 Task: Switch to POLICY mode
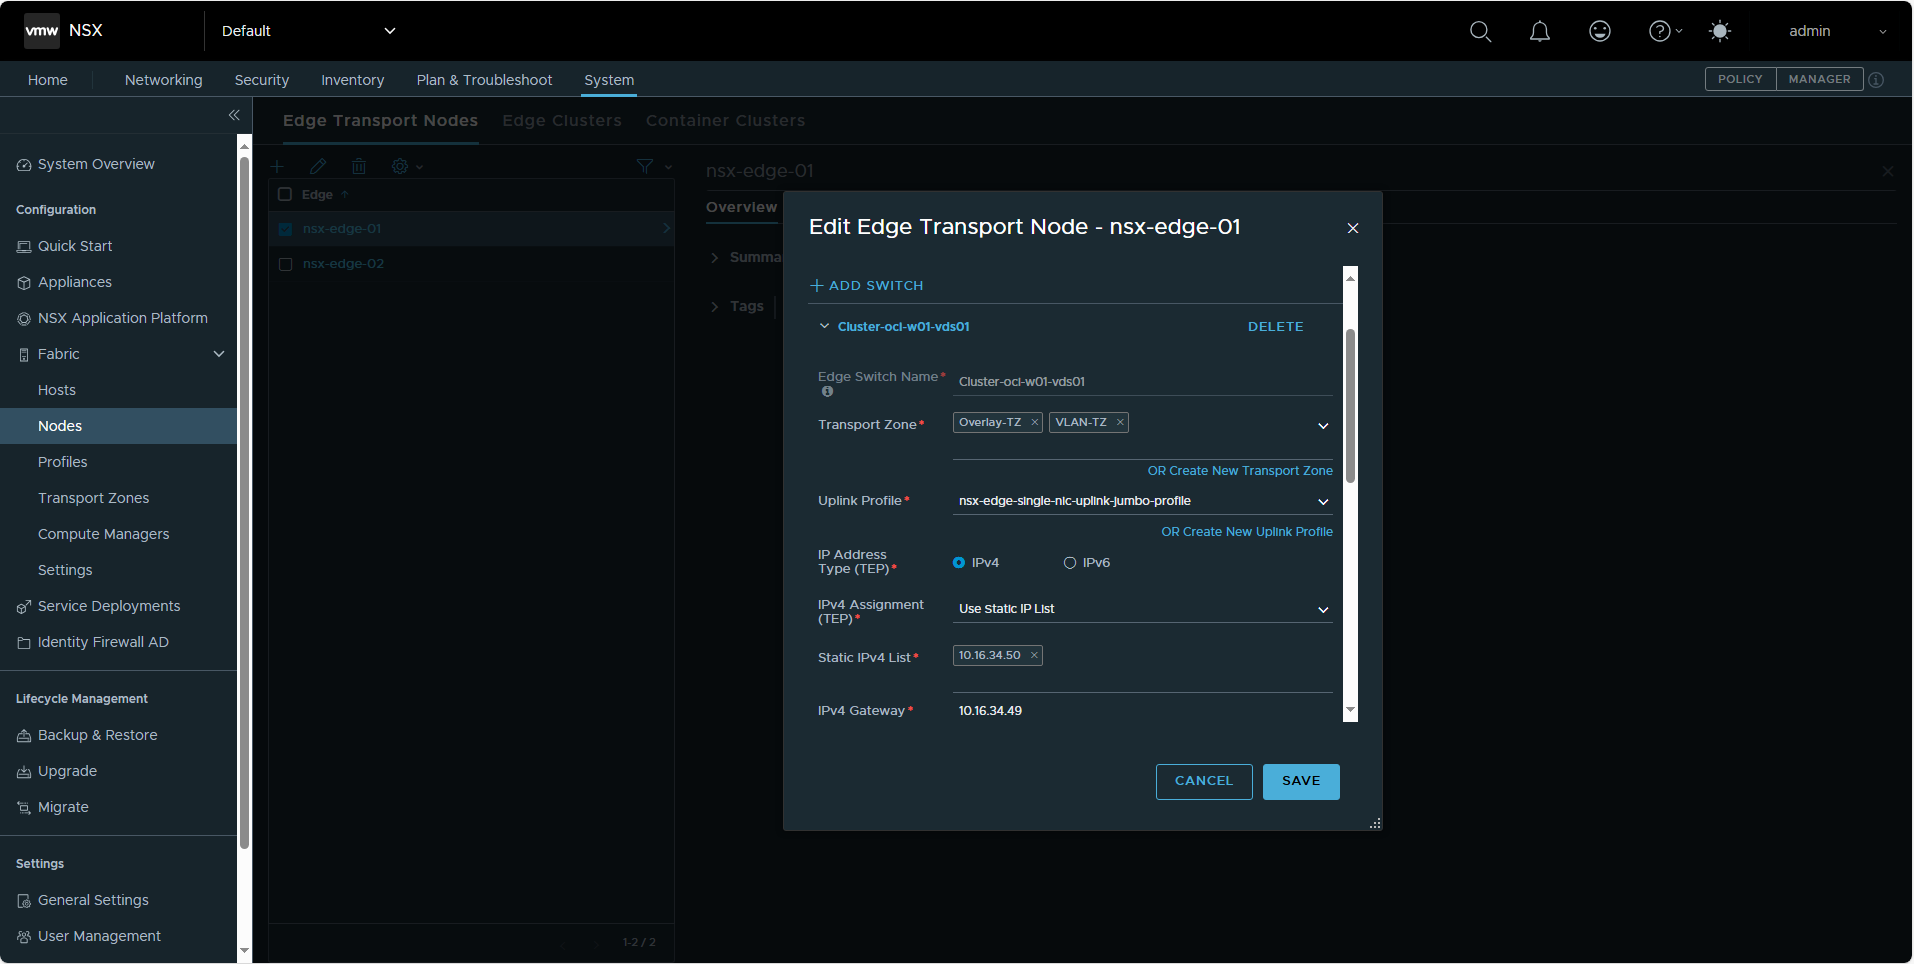tap(1741, 80)
